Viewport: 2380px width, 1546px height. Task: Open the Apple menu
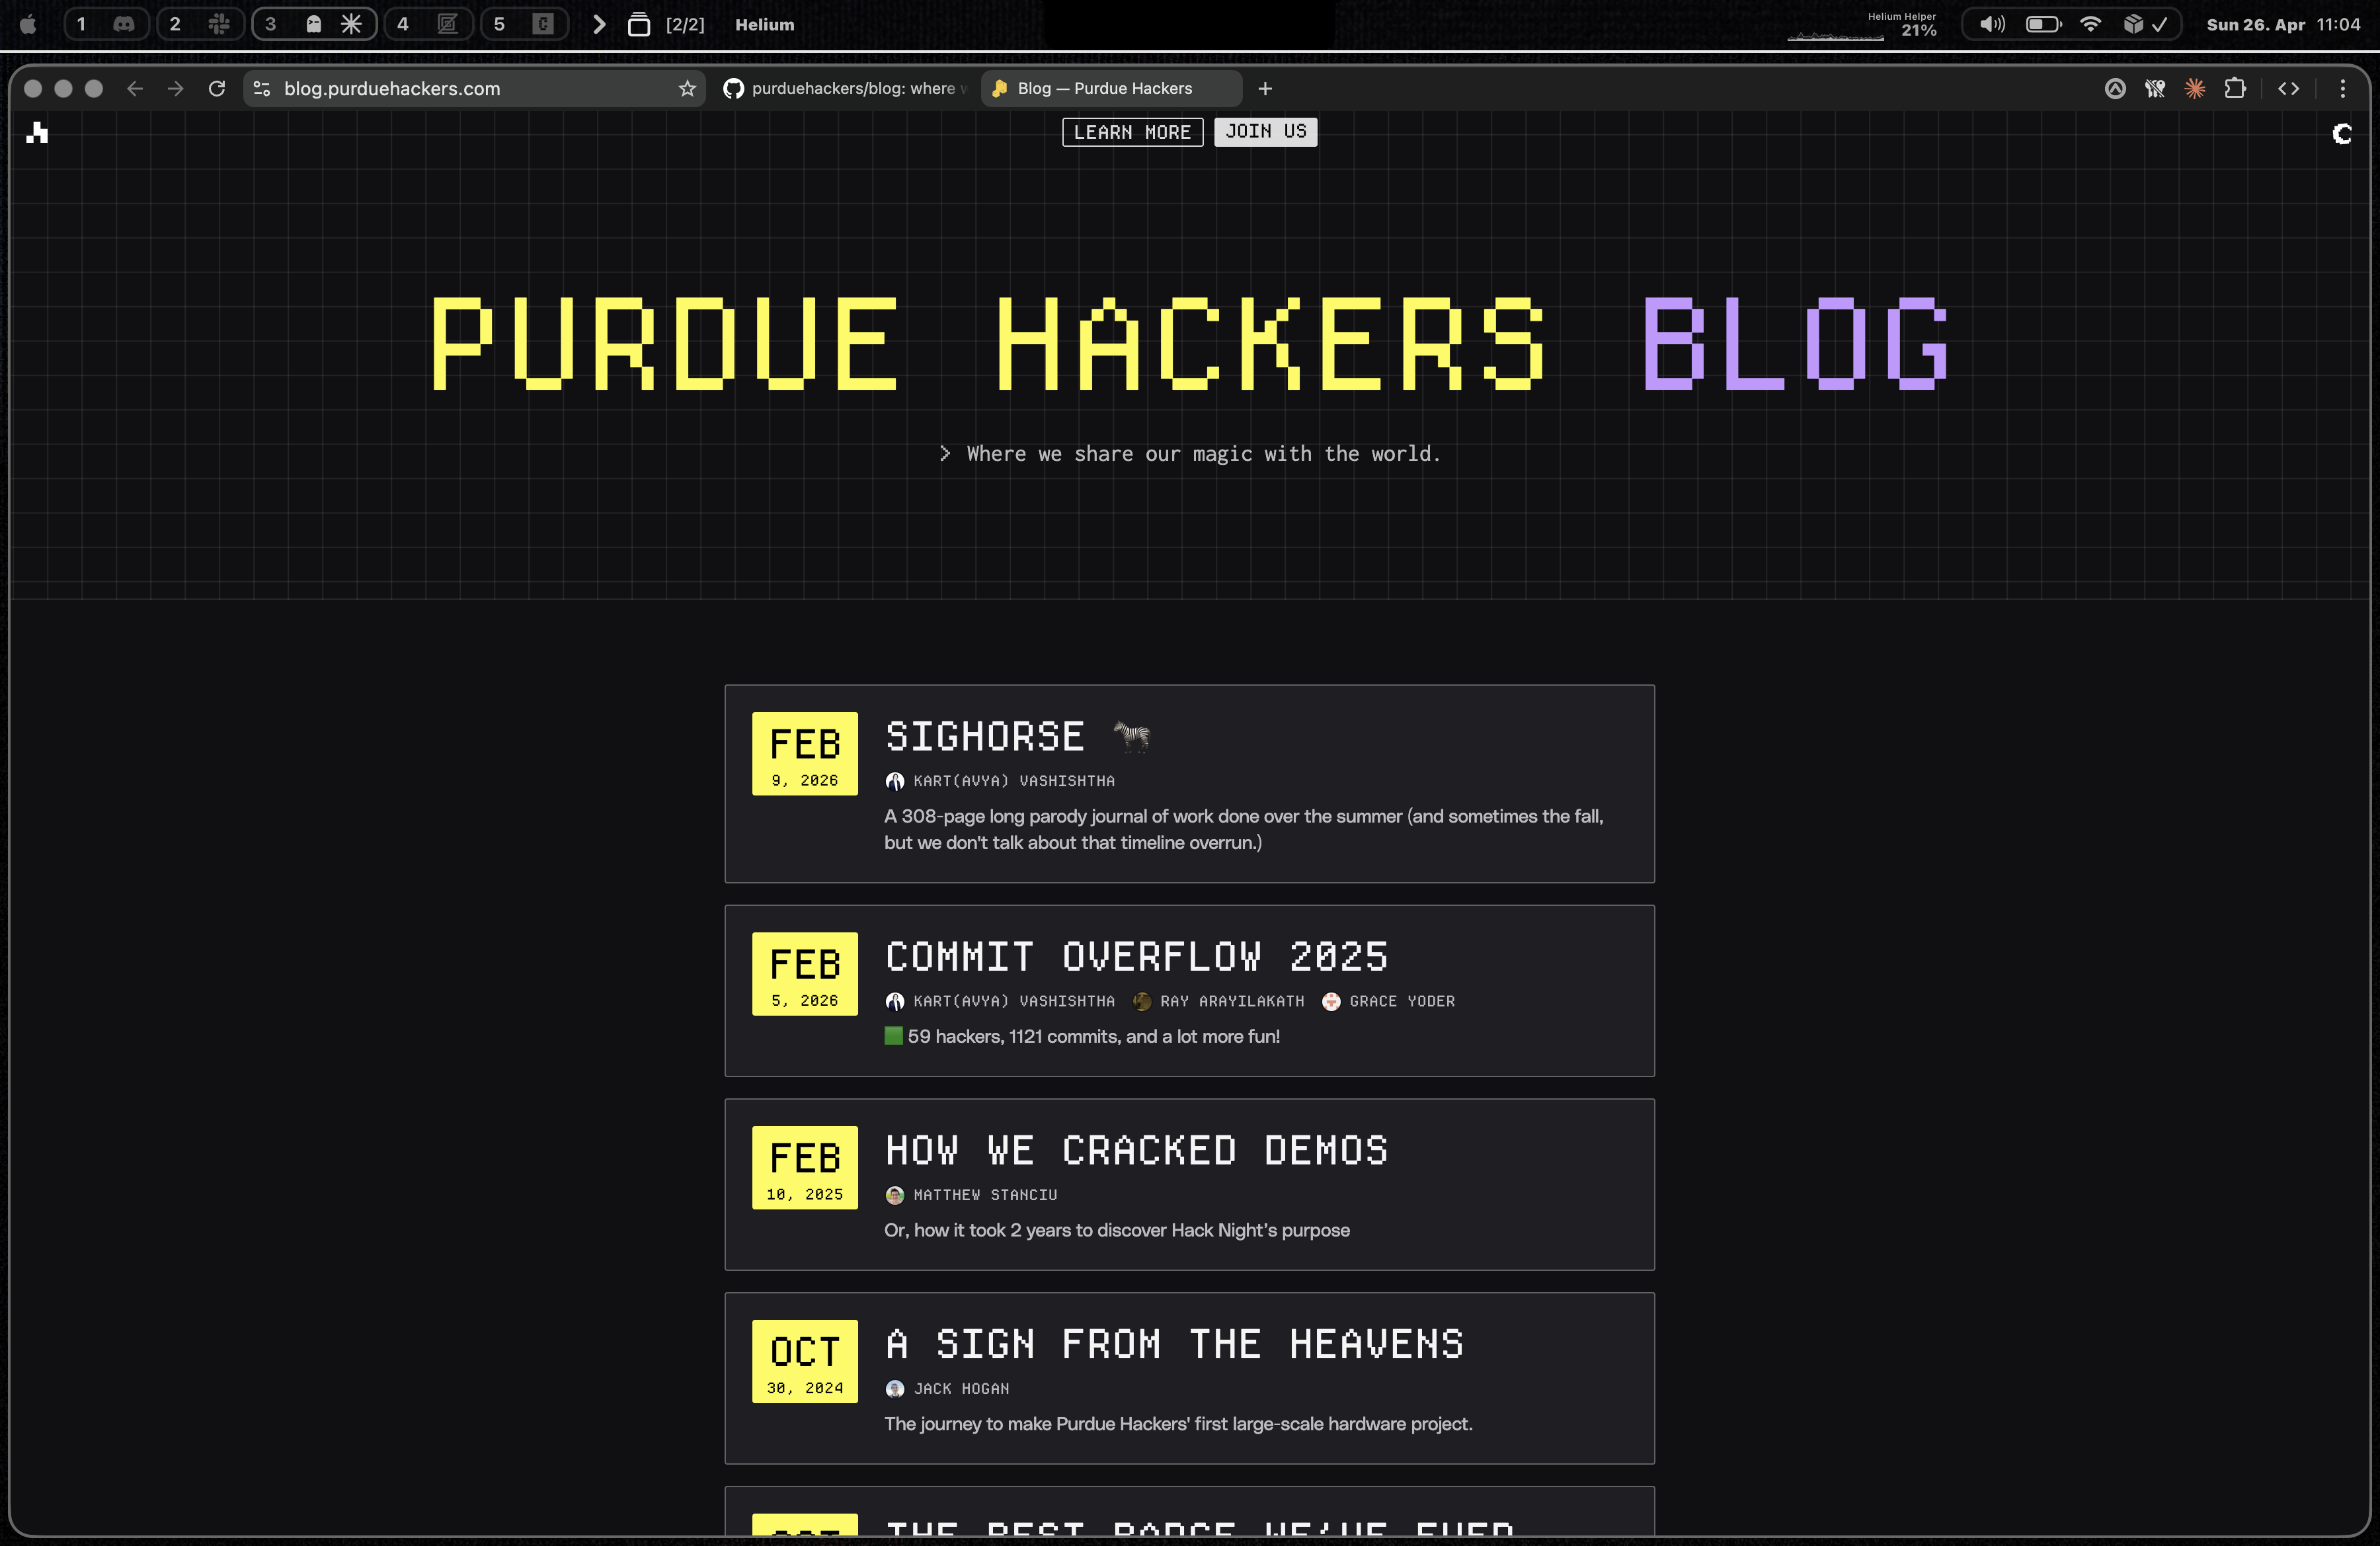(28, 24)
